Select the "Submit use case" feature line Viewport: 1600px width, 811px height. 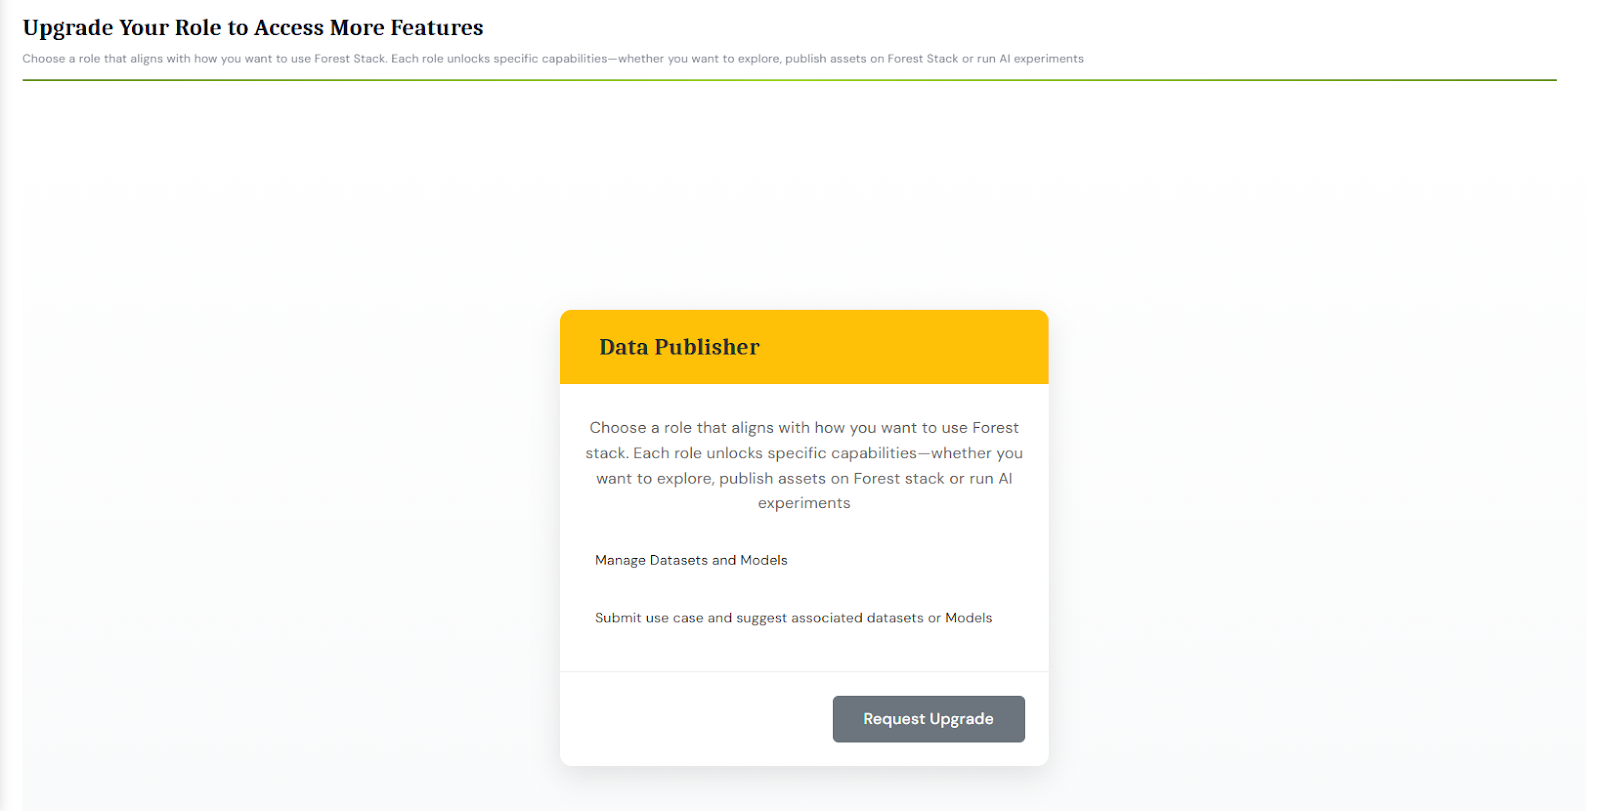point(793,618)
